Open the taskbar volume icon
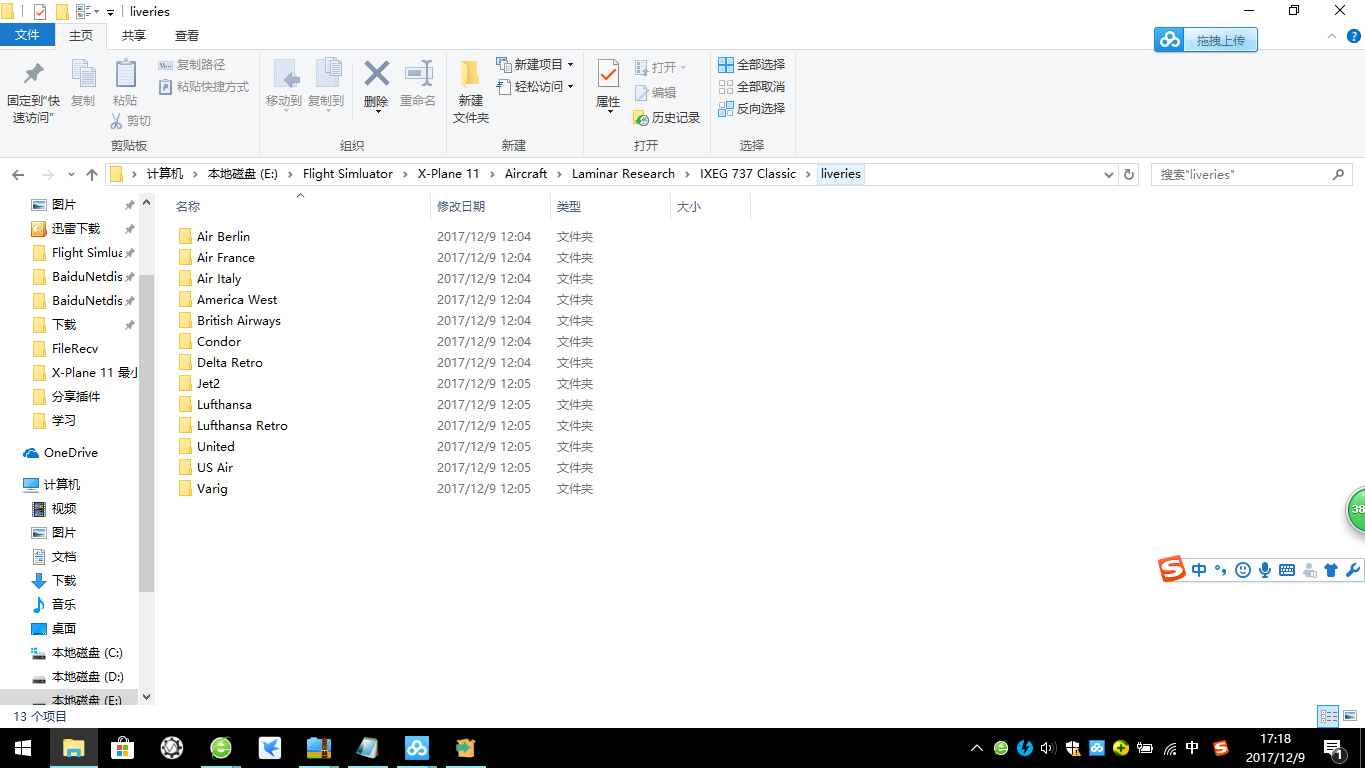The height and width of the screenshot is (768, 1365). pyautogui.click(x=1048, y=748)
